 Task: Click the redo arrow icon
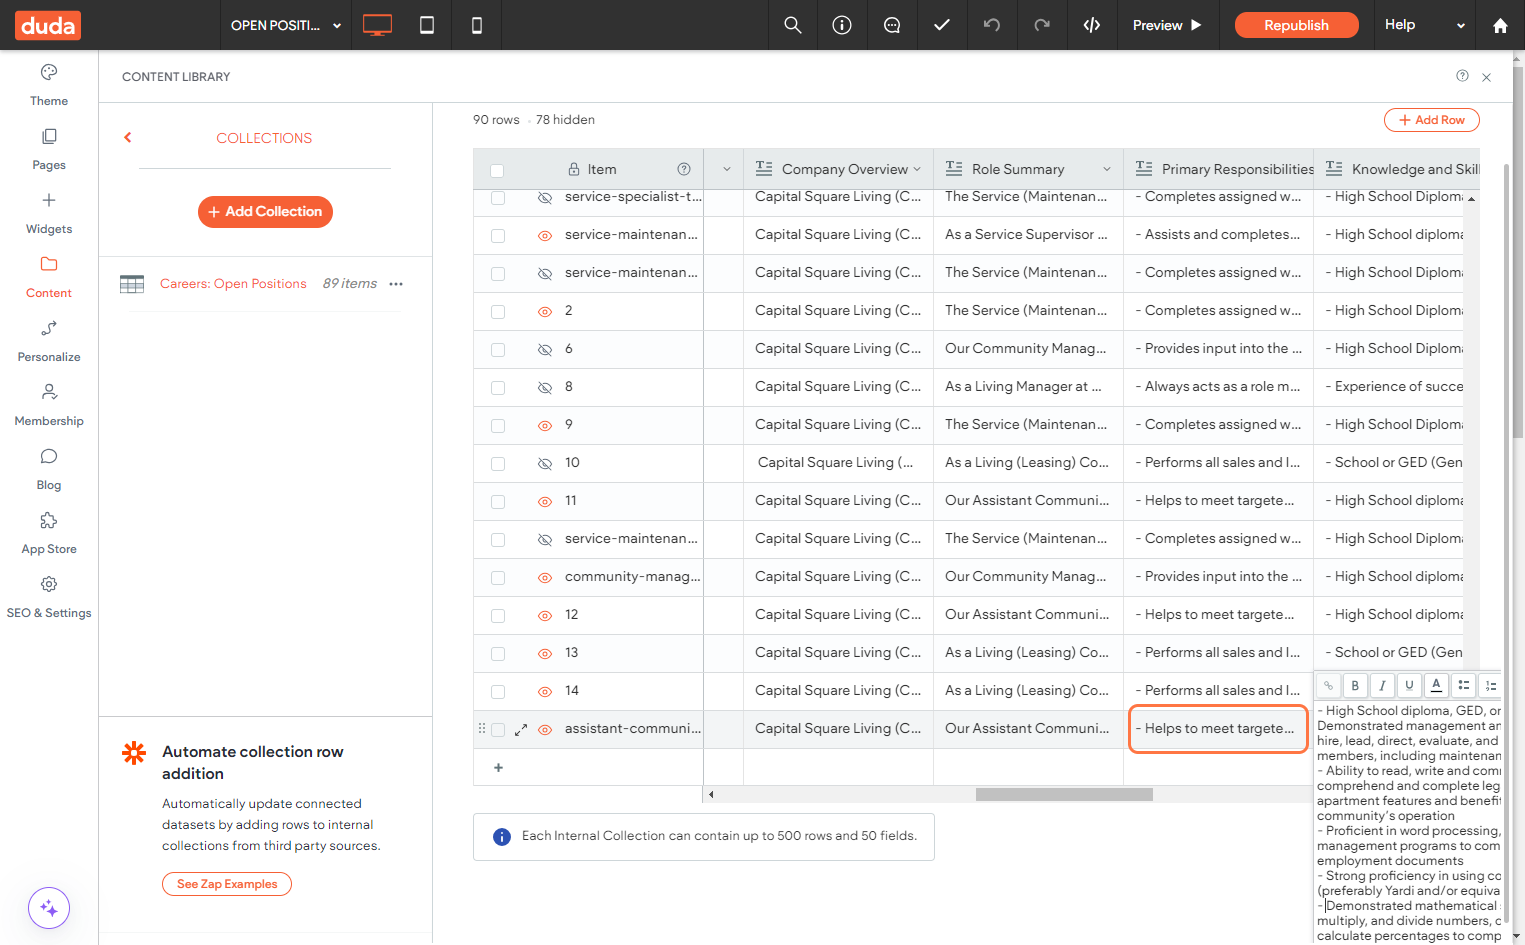tap(1042, 25)
